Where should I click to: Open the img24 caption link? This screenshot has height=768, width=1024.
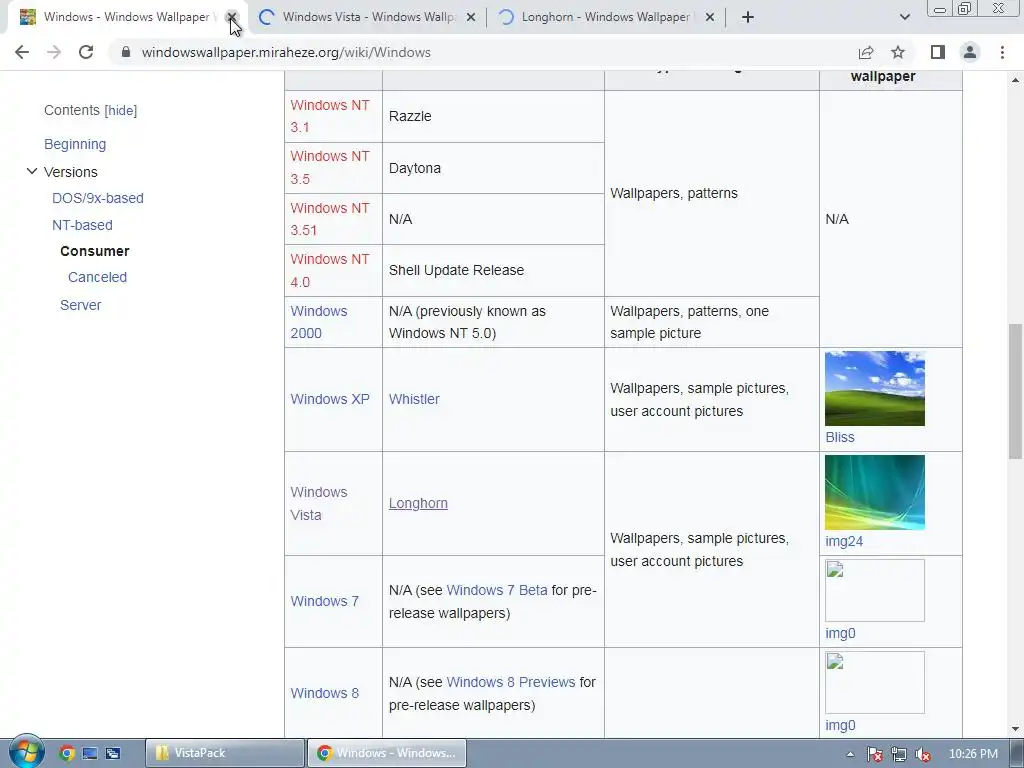click(844, 541)
